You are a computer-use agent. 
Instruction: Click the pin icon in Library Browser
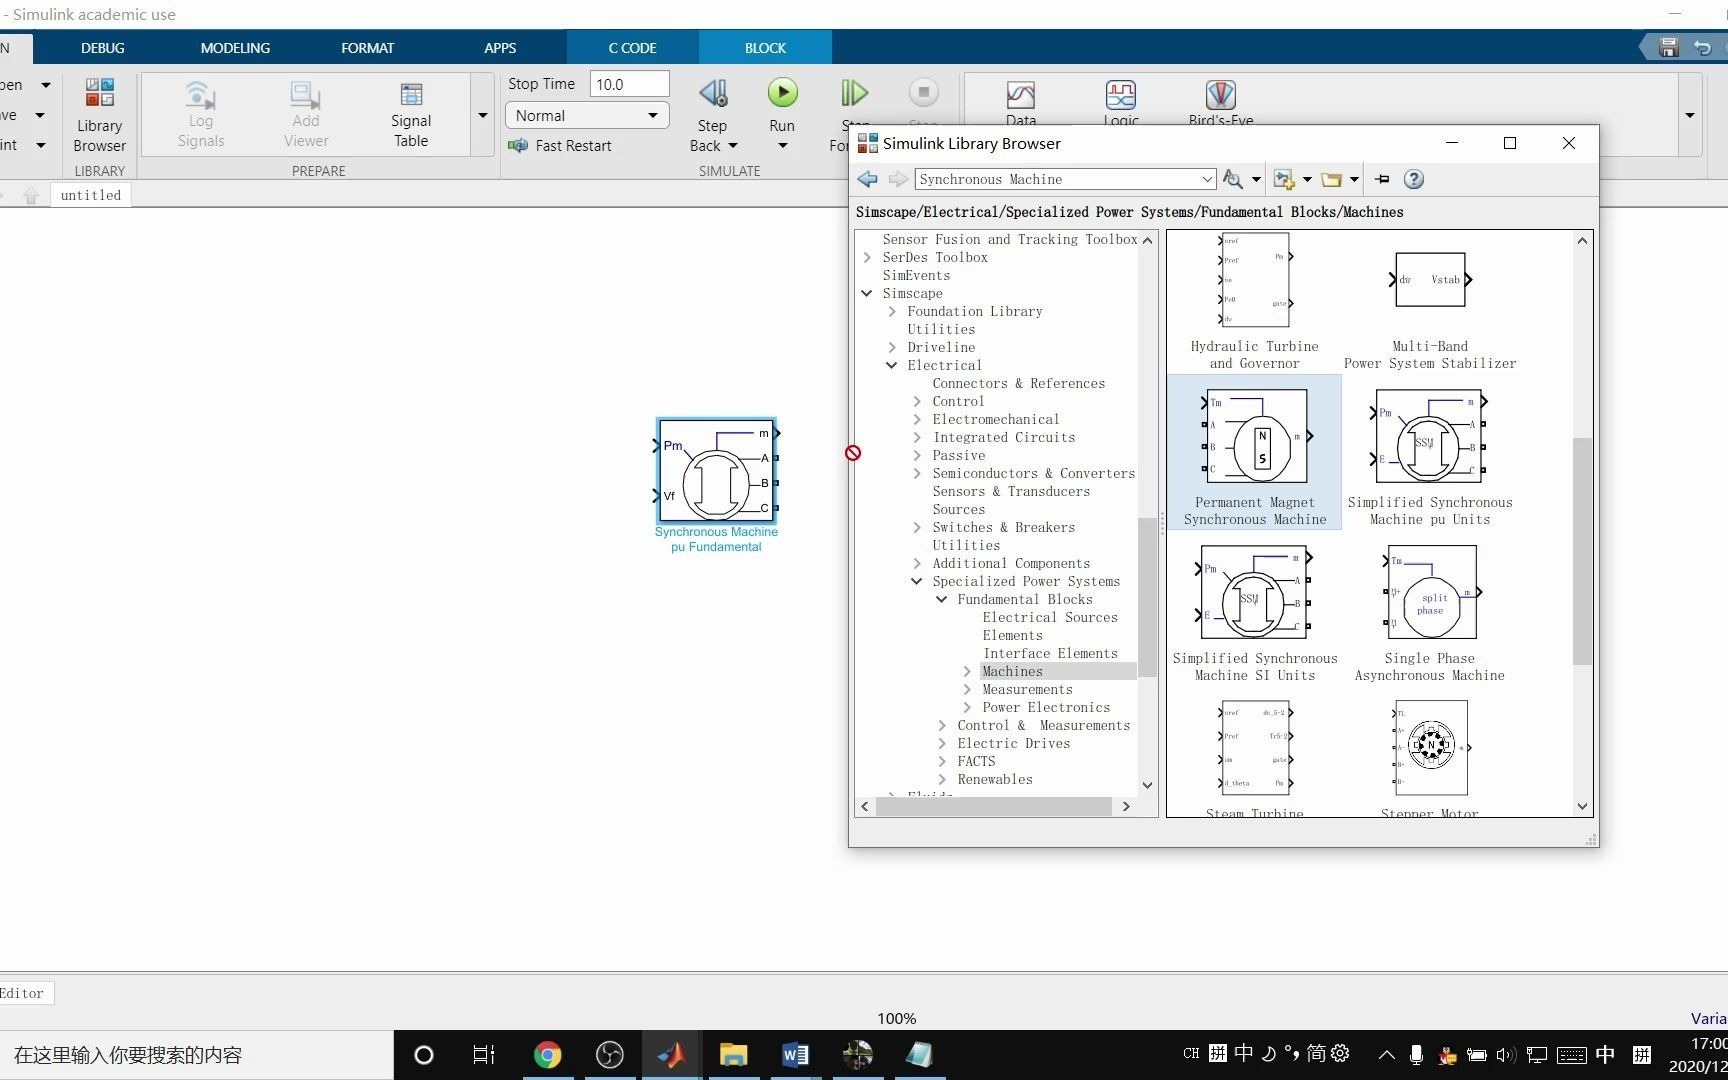pyautogui.click(x=1382, y=179)
